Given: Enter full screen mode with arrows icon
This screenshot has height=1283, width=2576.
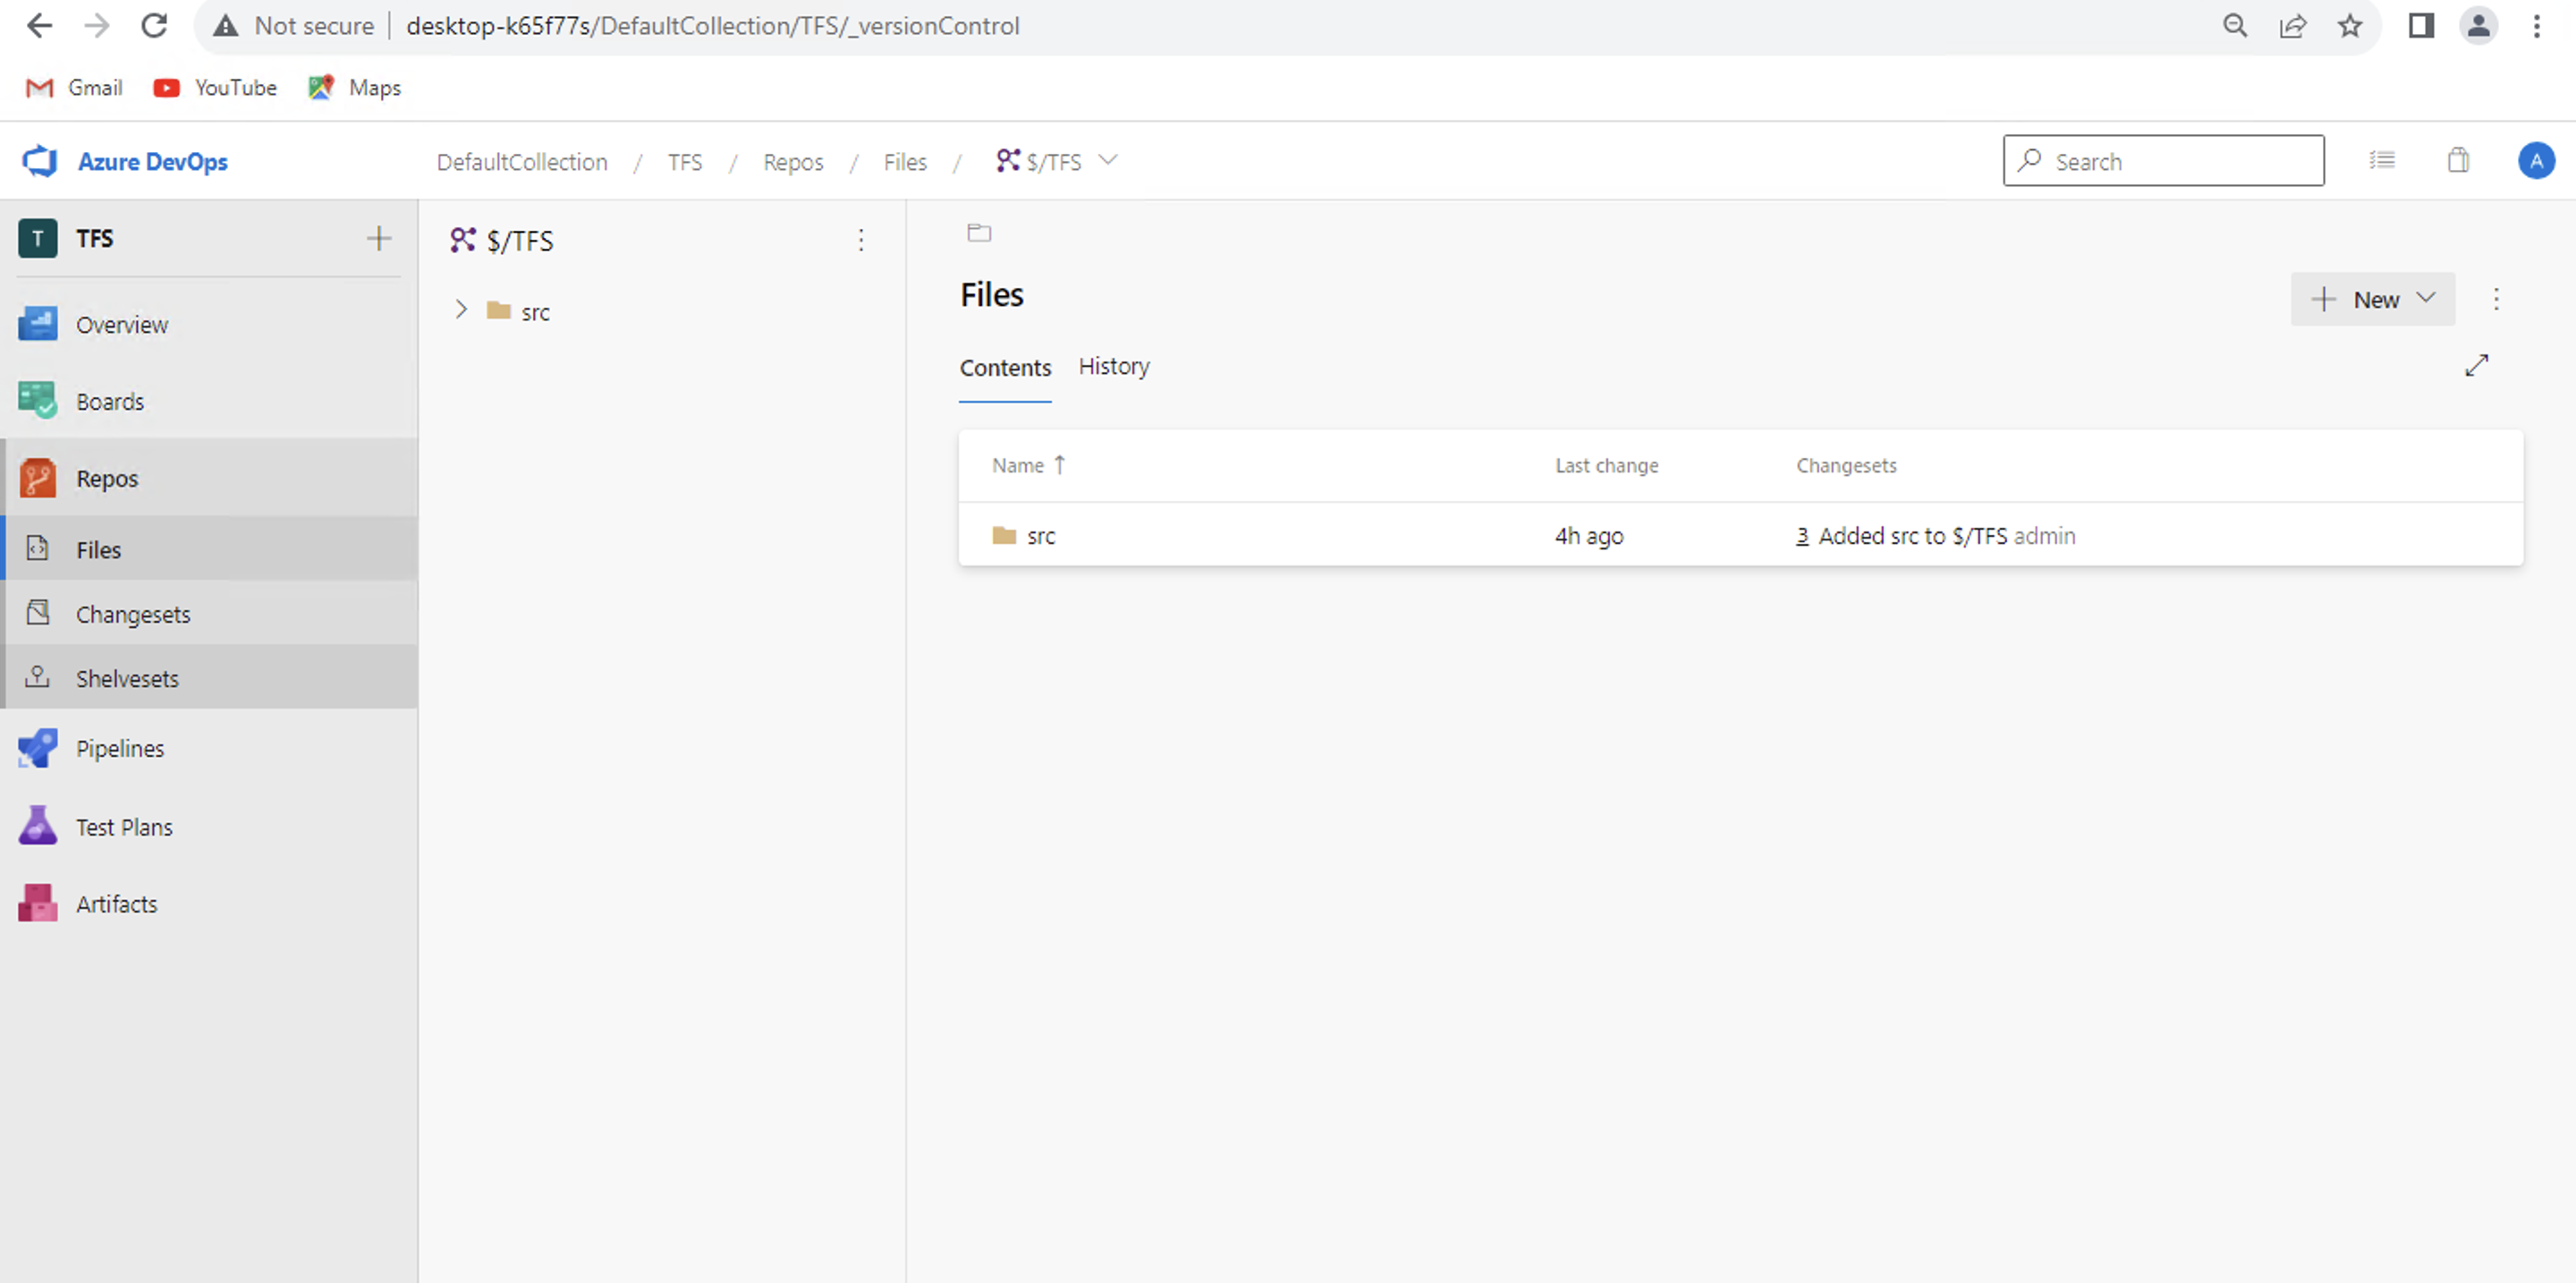Looking at the screenshot, I should [2477, 366].
